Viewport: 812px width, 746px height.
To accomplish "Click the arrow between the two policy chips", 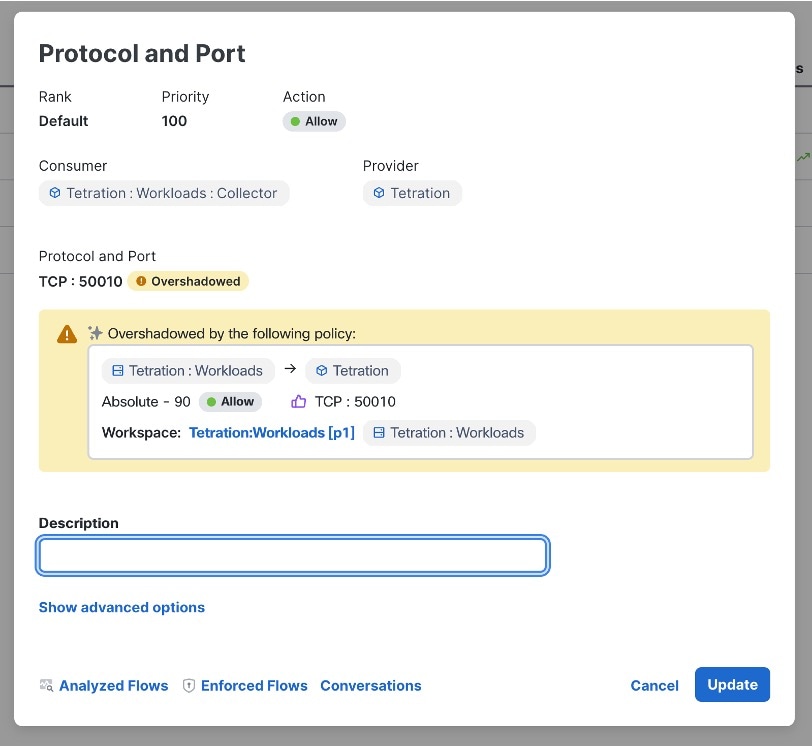I will click(x=289, y=369).
